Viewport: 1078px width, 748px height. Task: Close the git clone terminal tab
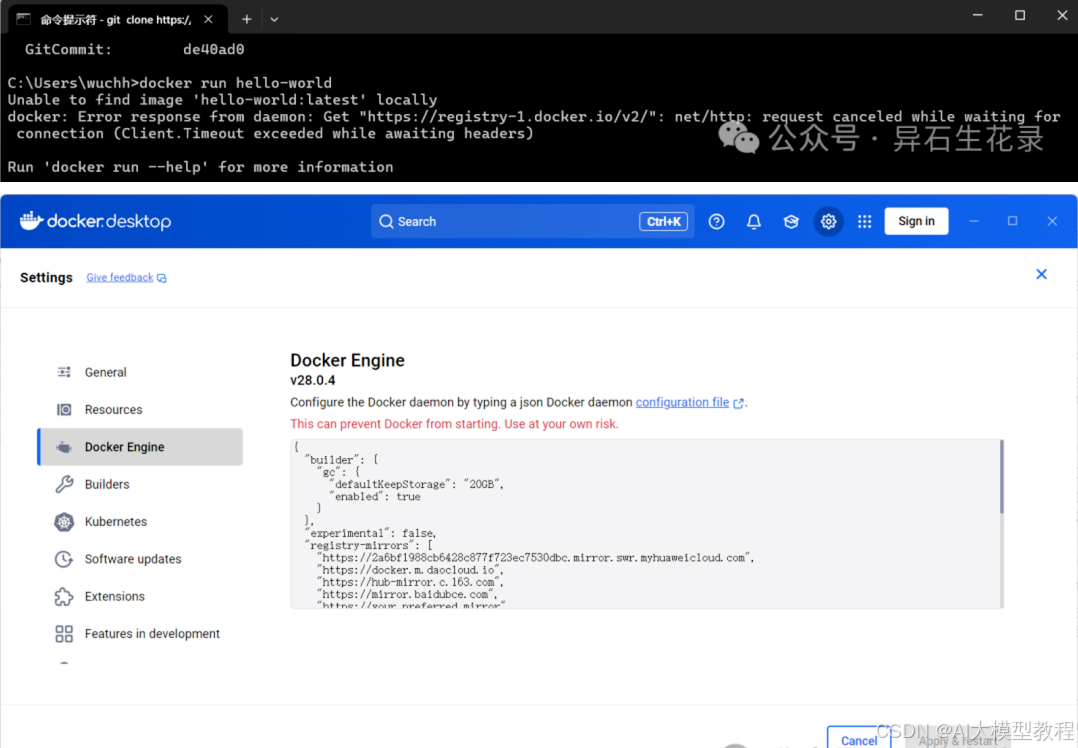tap(208, 19)
